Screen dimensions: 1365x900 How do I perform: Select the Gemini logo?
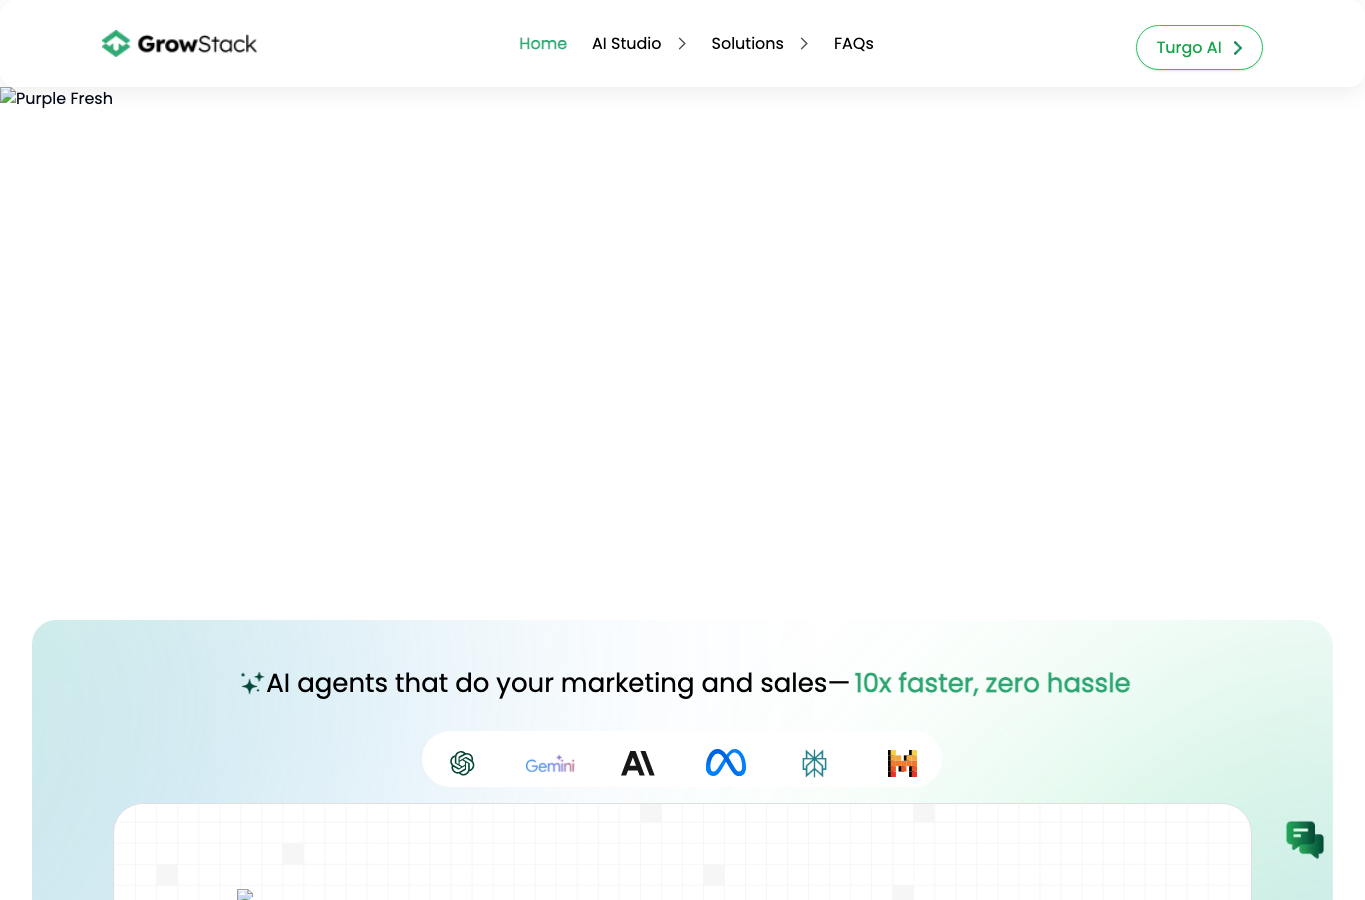550,764
